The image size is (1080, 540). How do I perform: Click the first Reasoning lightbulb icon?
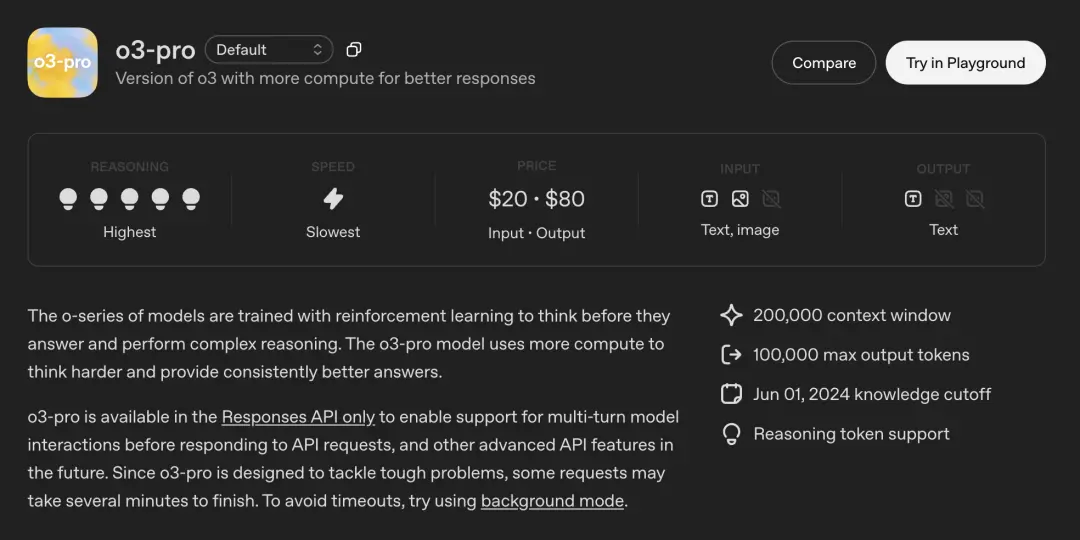68,199
